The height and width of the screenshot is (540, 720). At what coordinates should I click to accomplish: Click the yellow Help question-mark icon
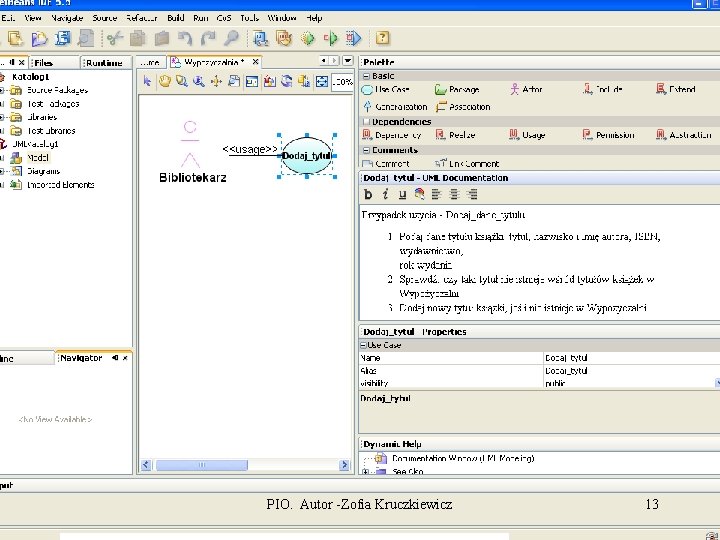pos(382,38)
